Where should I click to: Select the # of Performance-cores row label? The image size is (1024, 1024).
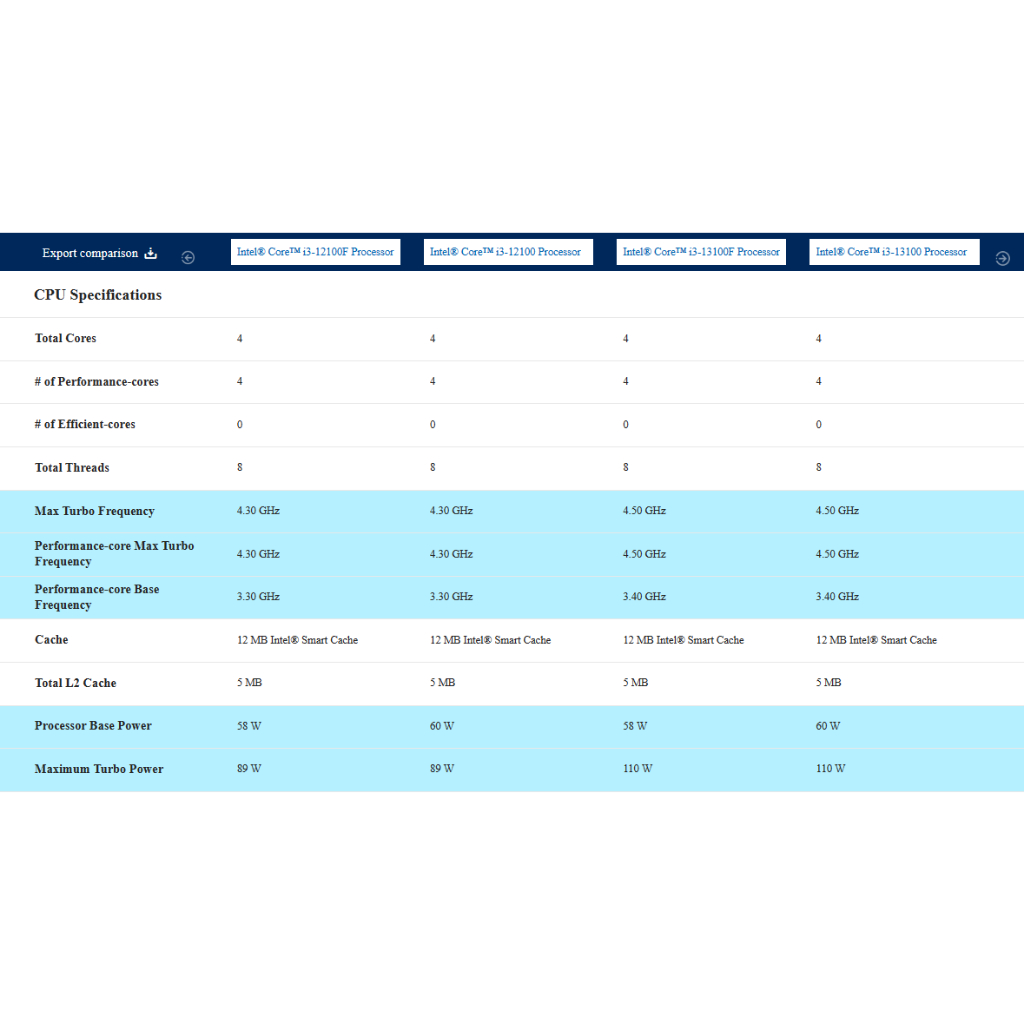pyautogui.click(x=96, y=382)
